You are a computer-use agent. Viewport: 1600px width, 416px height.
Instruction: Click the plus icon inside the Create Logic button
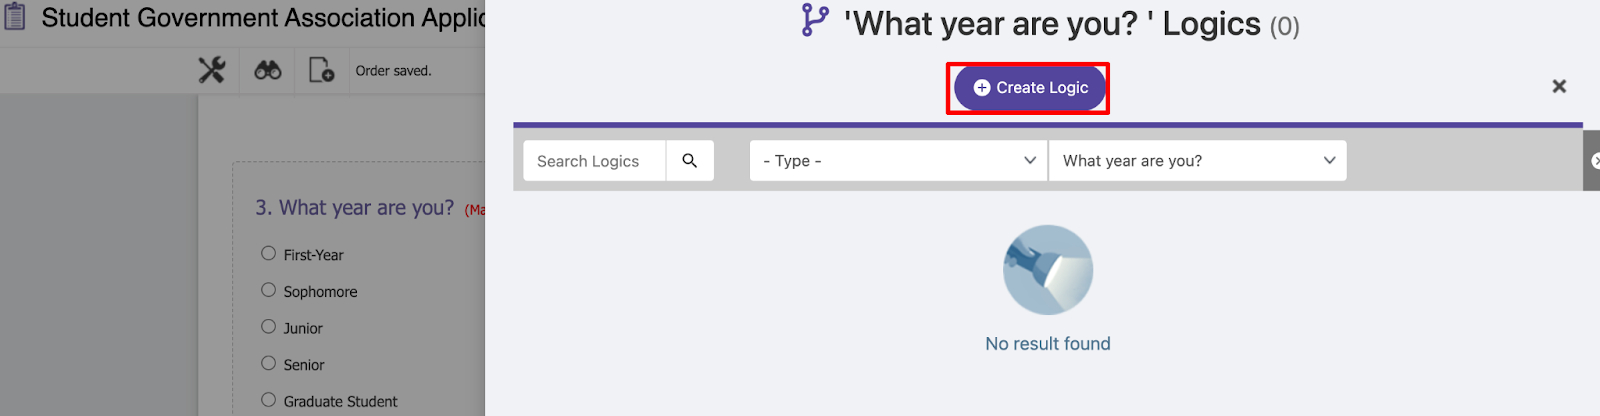(982, 88)
